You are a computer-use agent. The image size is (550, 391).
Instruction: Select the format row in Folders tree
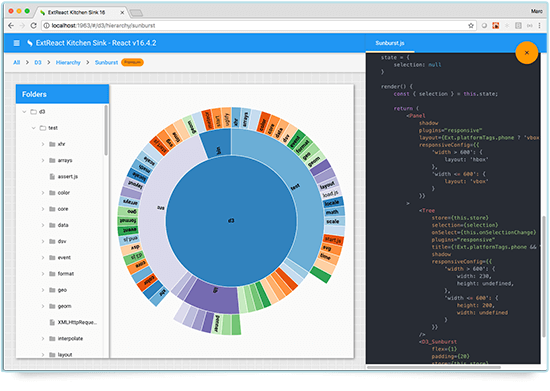(60, 274)
